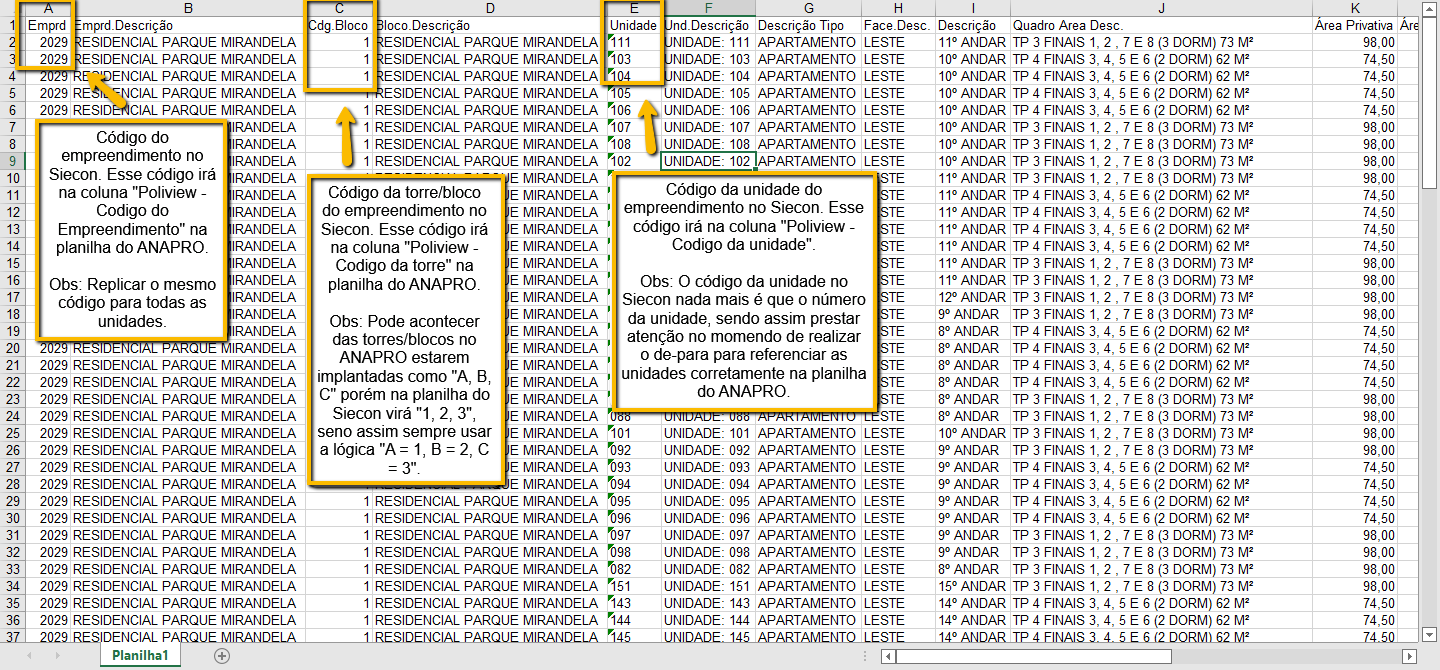This screenshot has height=670, width=1440.
Task: Select the Área Privativa header cell
Action: point(1354,25)
